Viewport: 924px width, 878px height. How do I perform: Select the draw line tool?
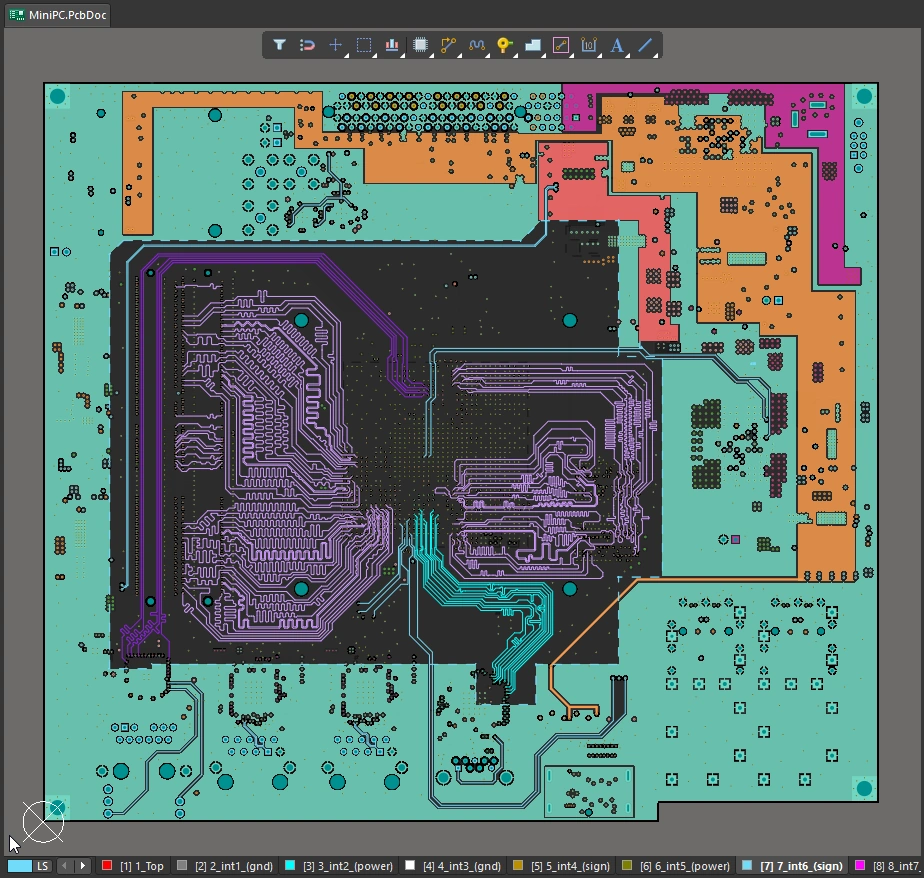645,45
